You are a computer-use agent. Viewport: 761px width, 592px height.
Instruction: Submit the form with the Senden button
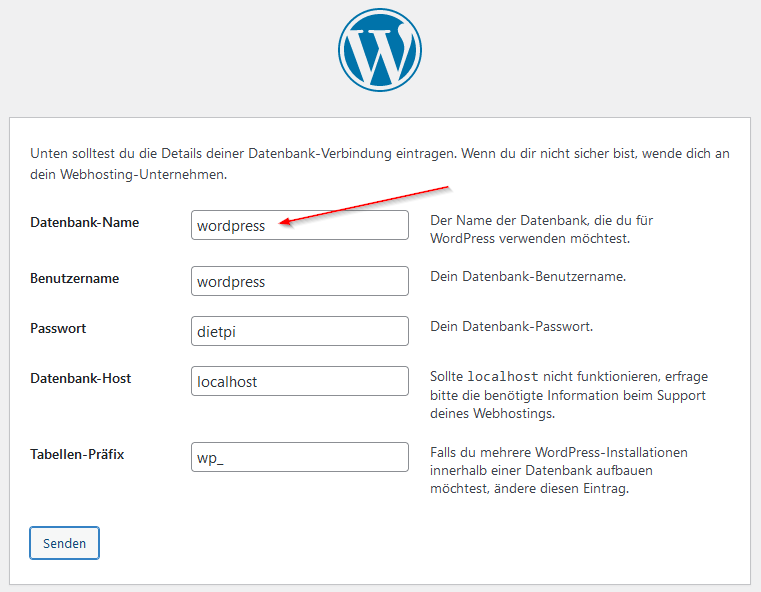point(65,543)
